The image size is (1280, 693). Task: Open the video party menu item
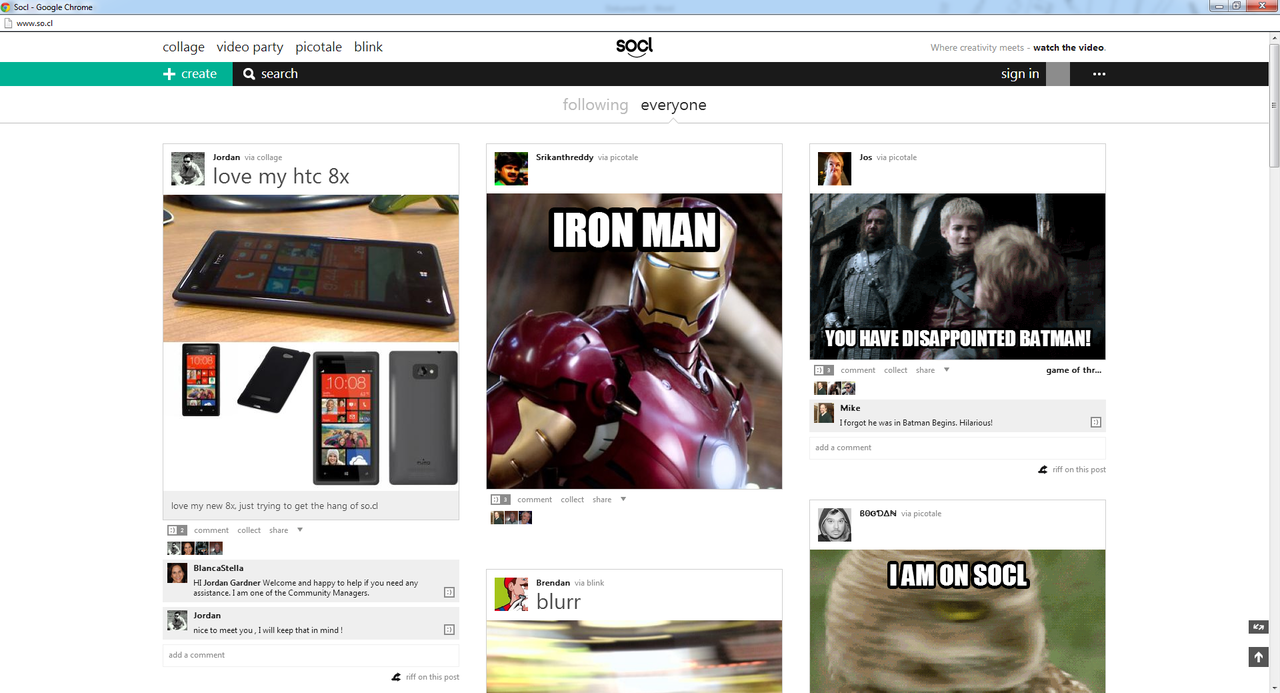coord(250,47)
